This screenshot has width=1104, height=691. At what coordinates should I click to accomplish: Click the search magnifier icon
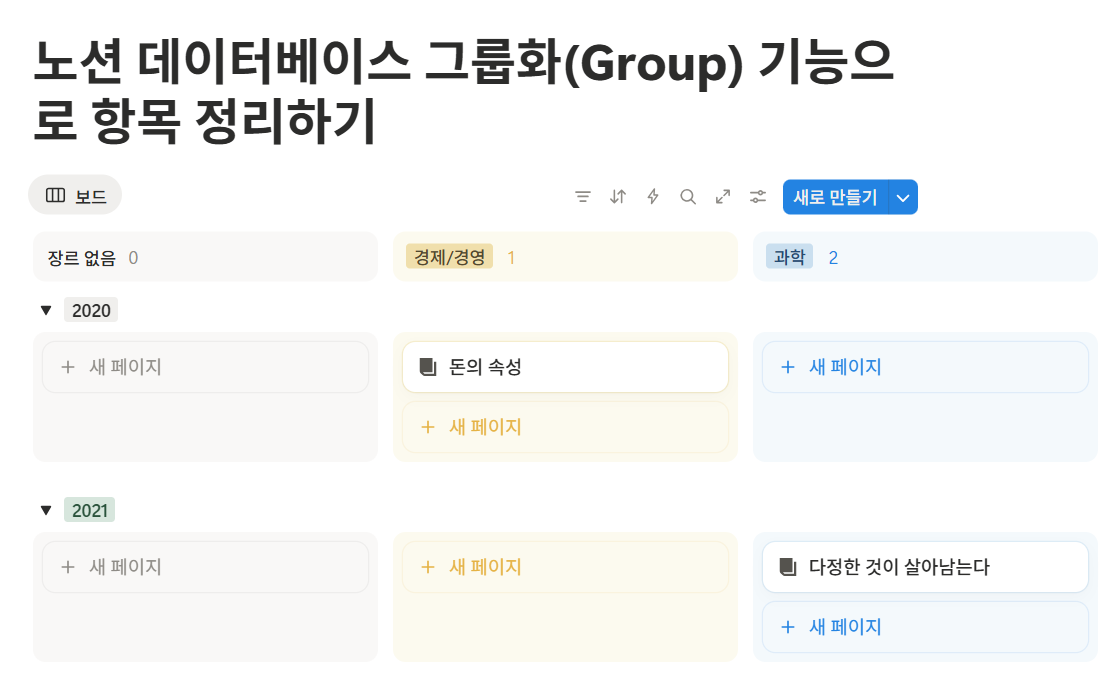(x=688, y=197)
